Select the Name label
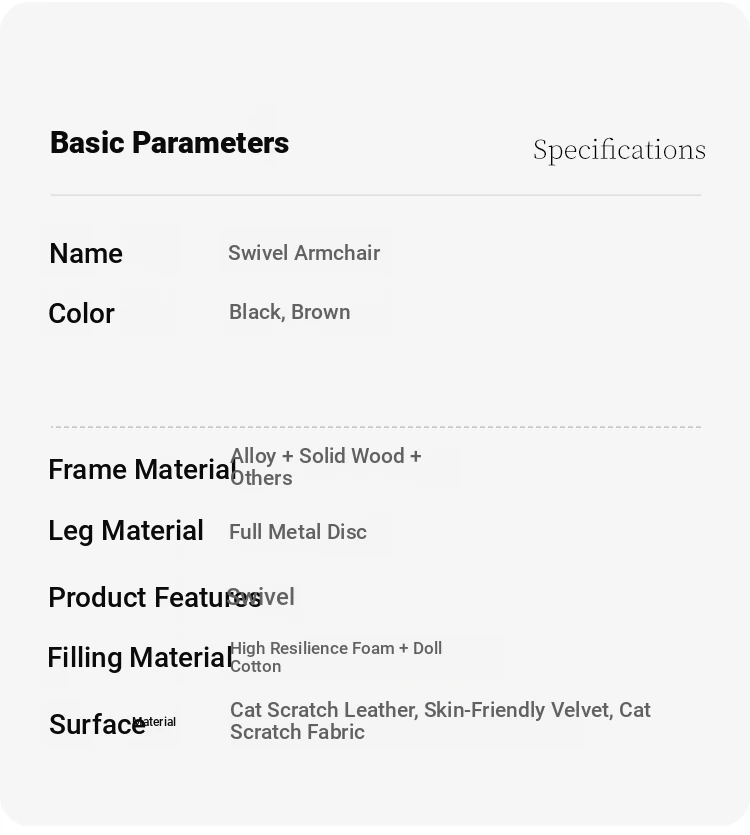 (86, 253)
